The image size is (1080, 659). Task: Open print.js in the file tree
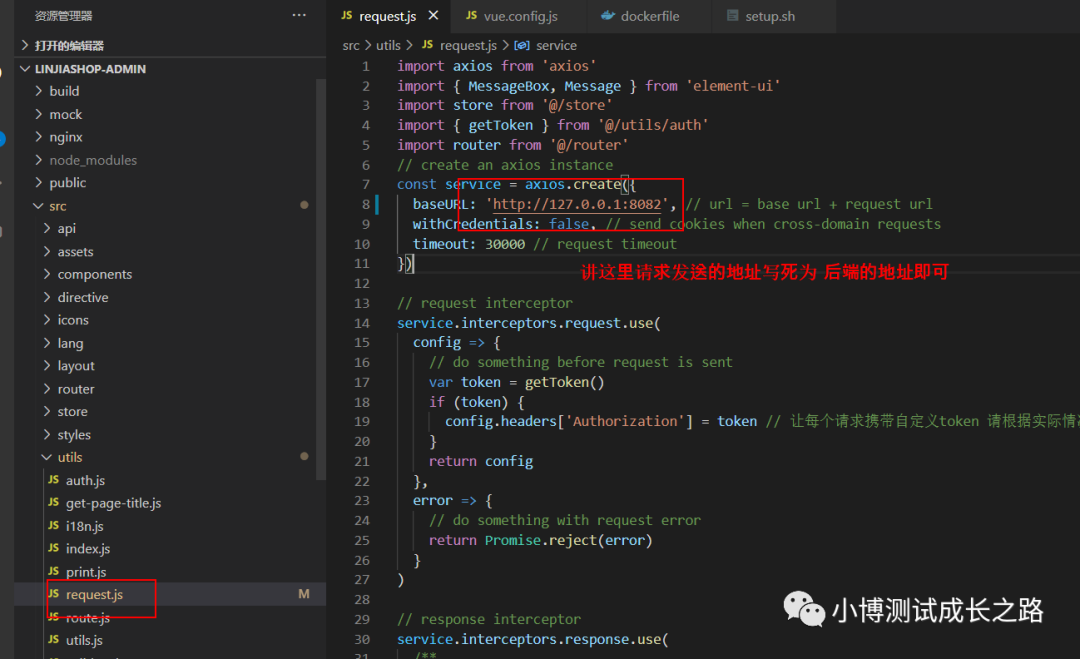pos(86,572)
